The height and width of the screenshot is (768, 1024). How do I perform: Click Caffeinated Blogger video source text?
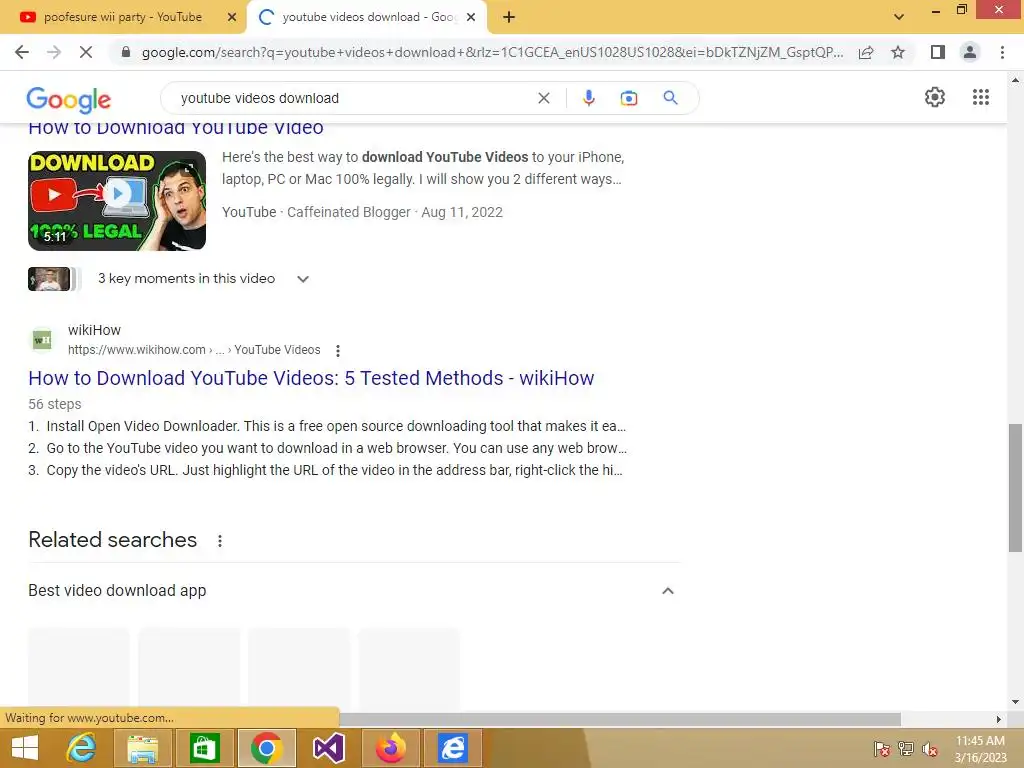[349, 212]
